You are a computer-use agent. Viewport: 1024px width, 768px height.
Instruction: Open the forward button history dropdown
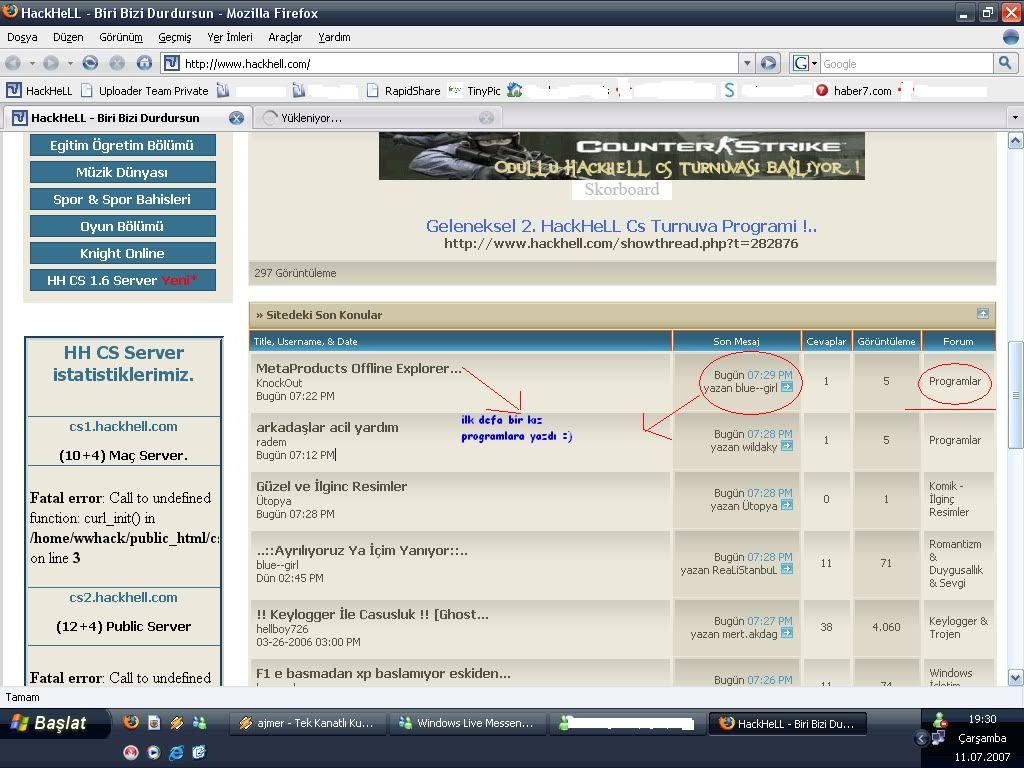click(69, 63)
